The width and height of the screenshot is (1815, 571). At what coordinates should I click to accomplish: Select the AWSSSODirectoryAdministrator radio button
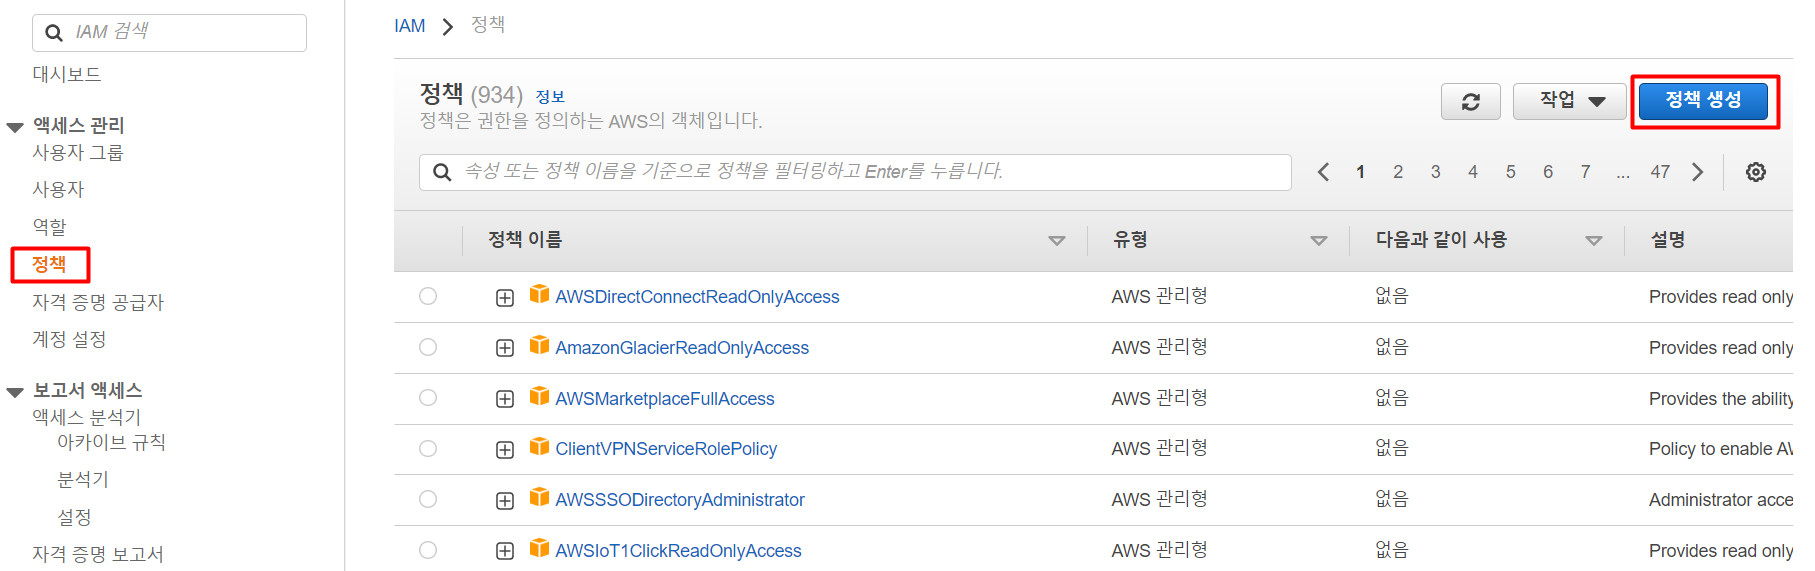pos(428,499)
